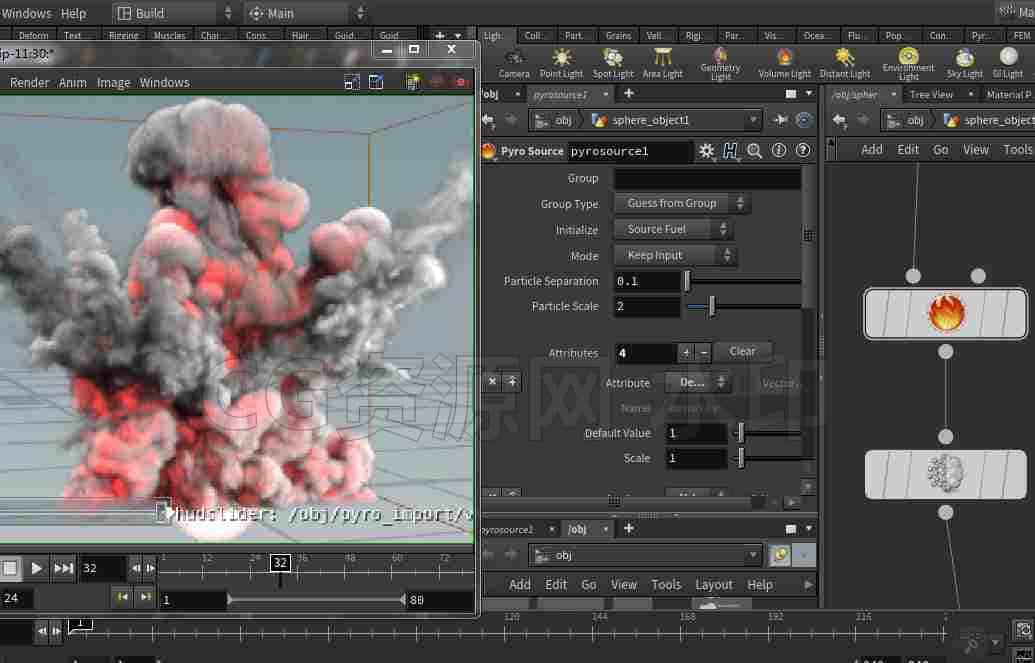Create an Environment Light from the shelf
This screenshot has width=1035, height=663.
tap(908, 63)
